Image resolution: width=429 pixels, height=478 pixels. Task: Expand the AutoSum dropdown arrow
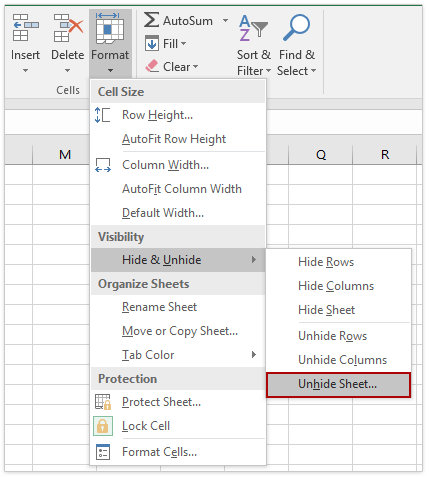click(x=226, y=20)
